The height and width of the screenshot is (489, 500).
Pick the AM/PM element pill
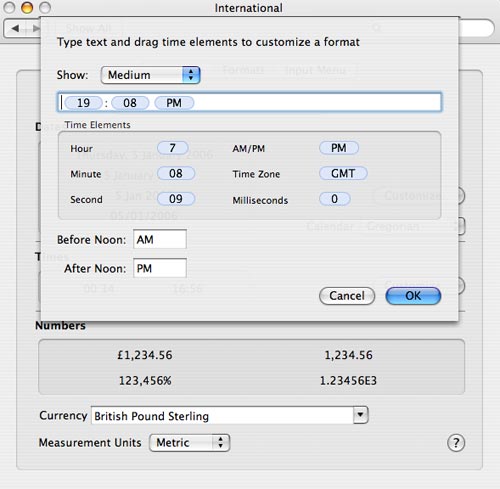coord(339,148)
